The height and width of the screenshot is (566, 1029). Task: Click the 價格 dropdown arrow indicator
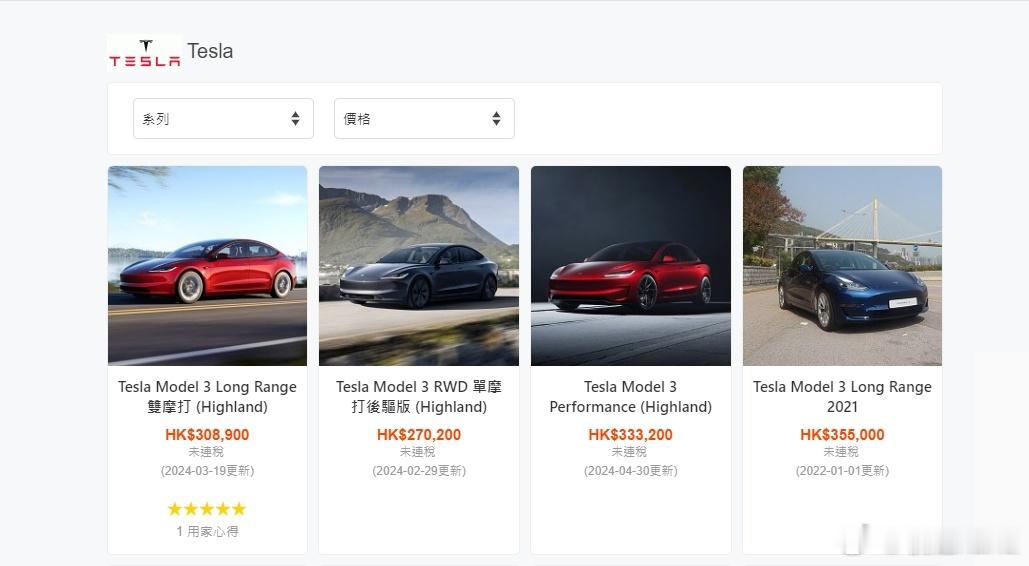496,118
